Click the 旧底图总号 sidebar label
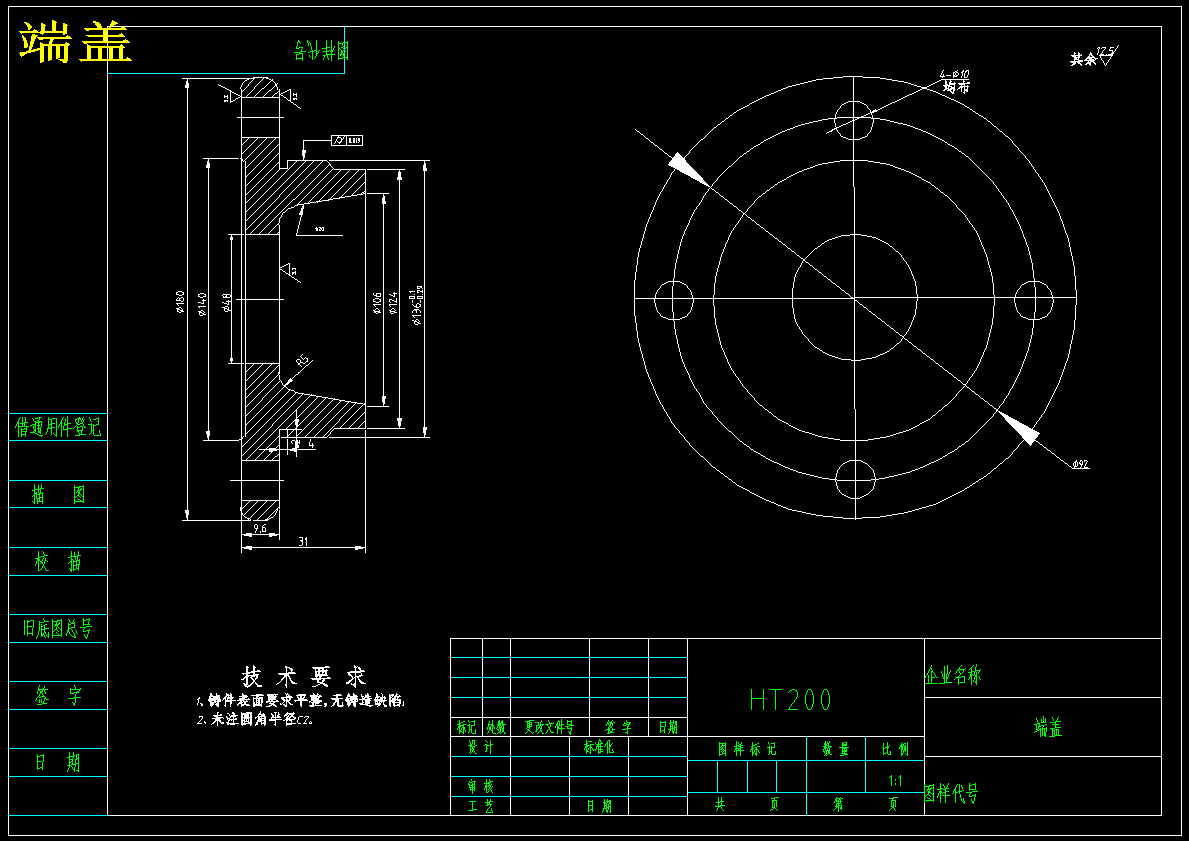 click(x=58, y=629)
